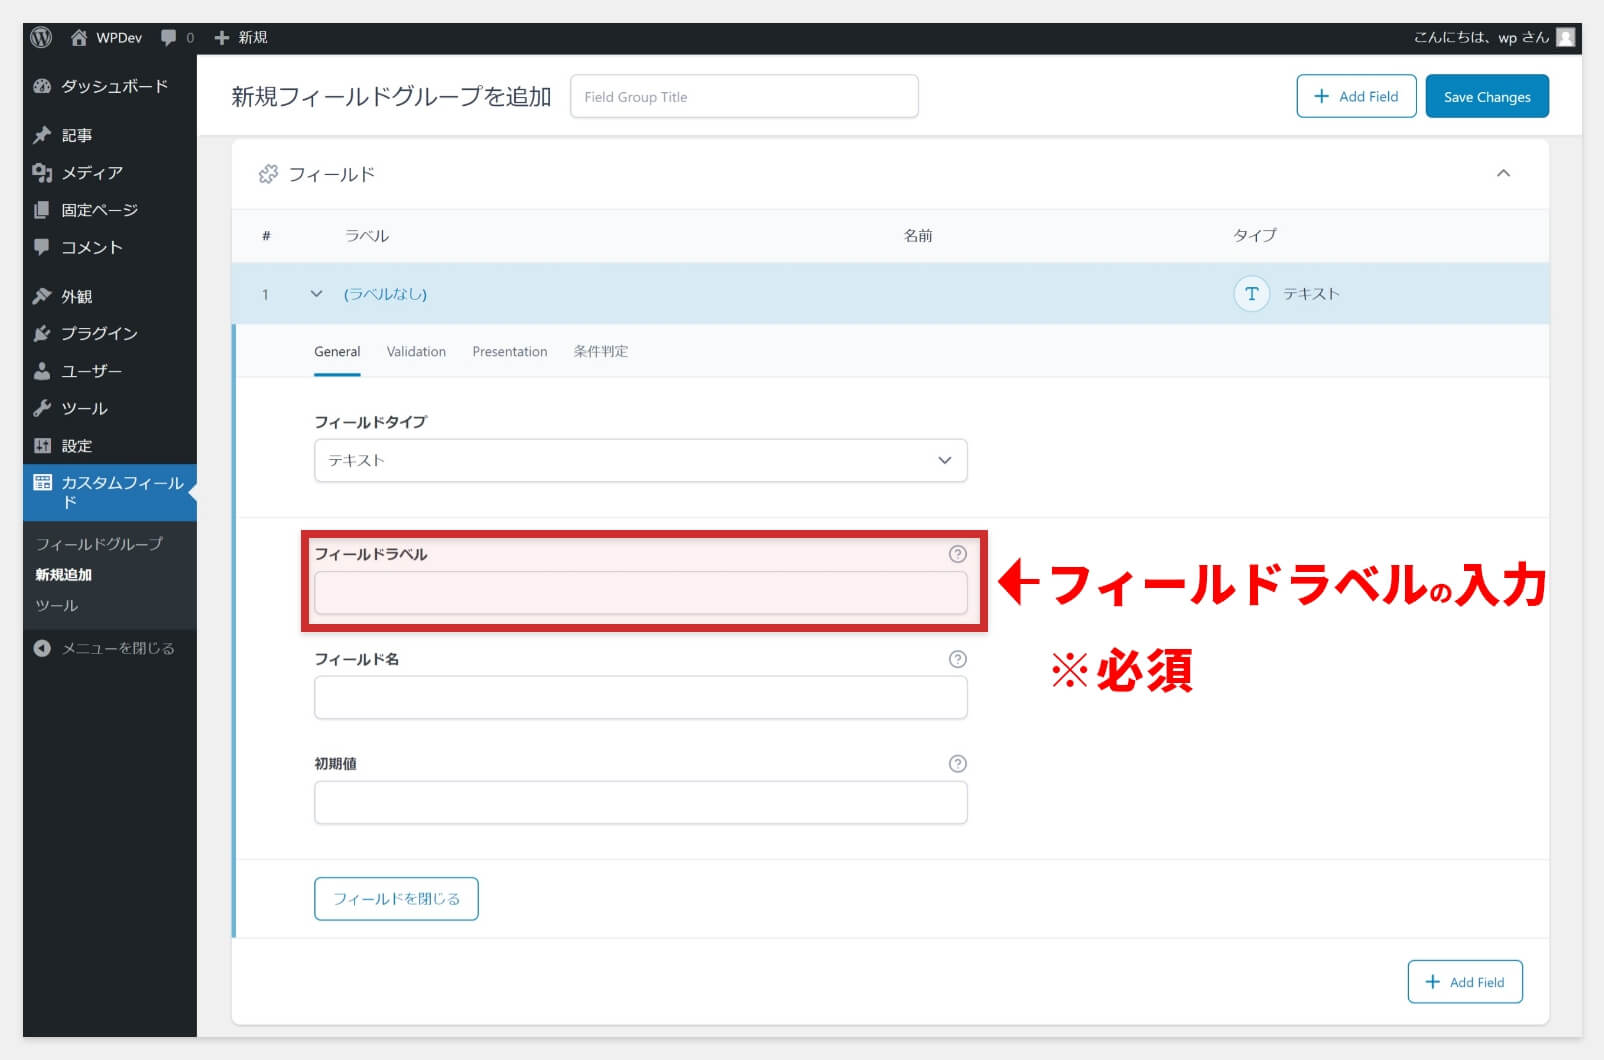Click the WPDev site name link

pyautogui.click(x=119, y=37)
